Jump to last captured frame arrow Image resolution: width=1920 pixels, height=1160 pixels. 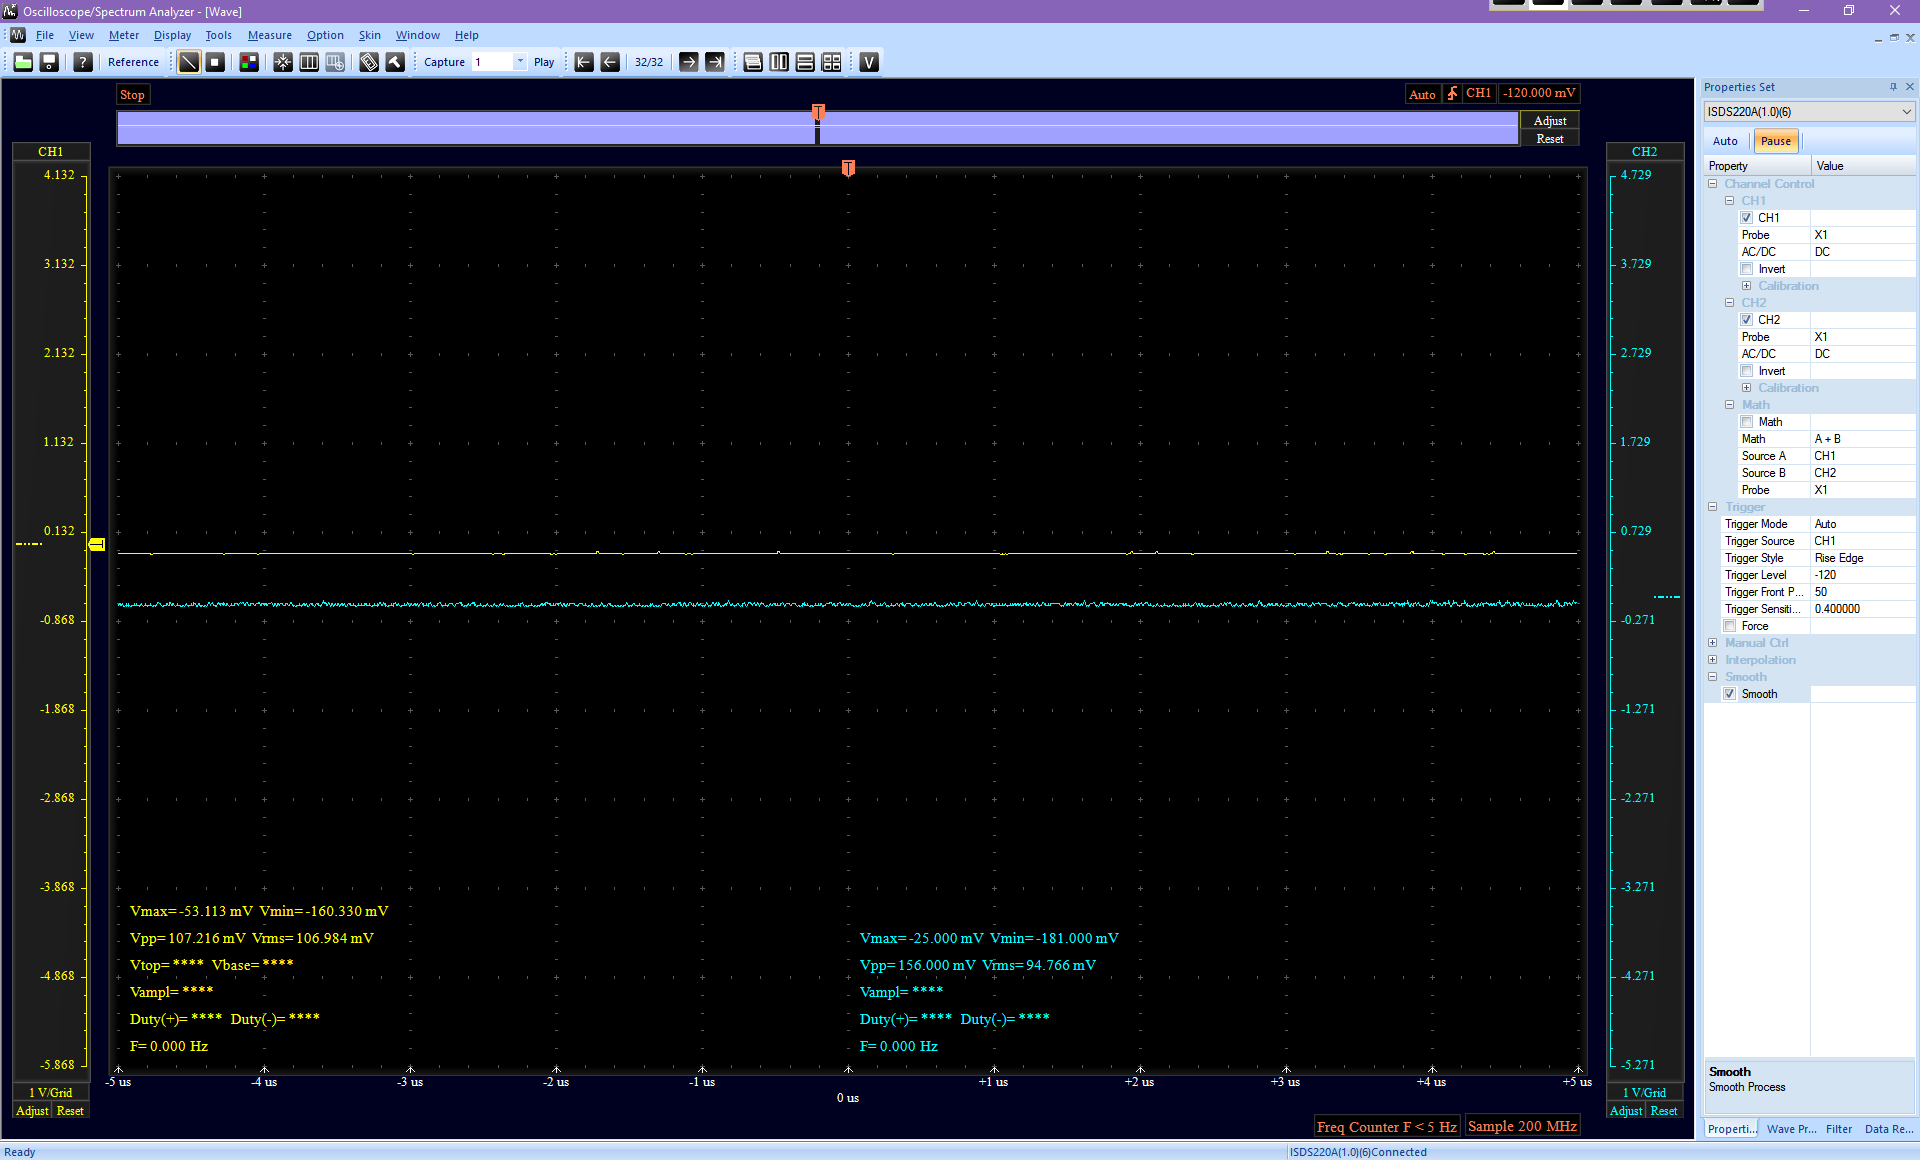[x=715, y=62]
